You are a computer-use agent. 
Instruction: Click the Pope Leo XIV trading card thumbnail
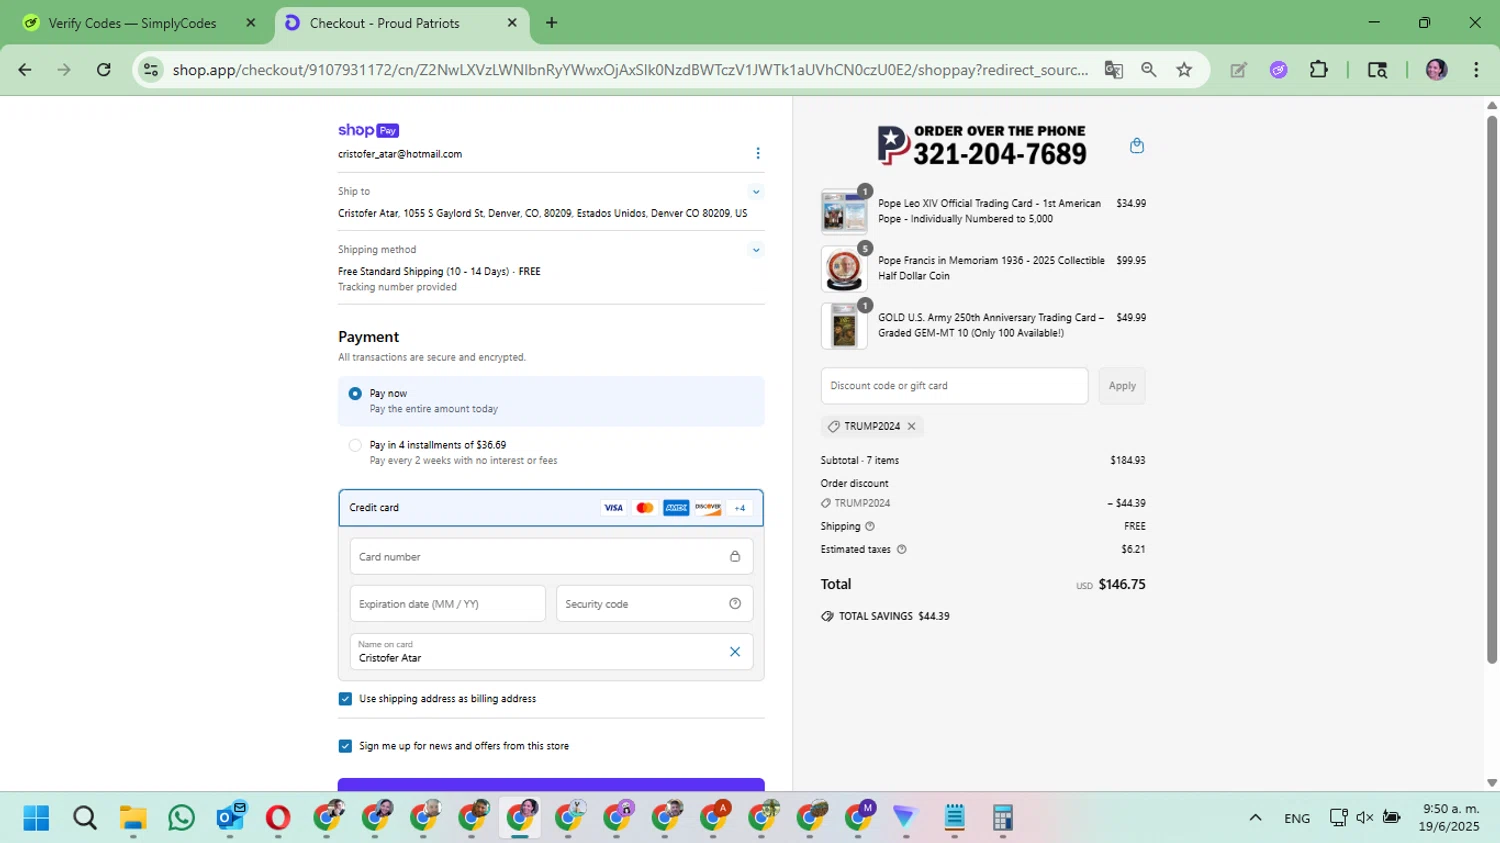click(844, 211)
